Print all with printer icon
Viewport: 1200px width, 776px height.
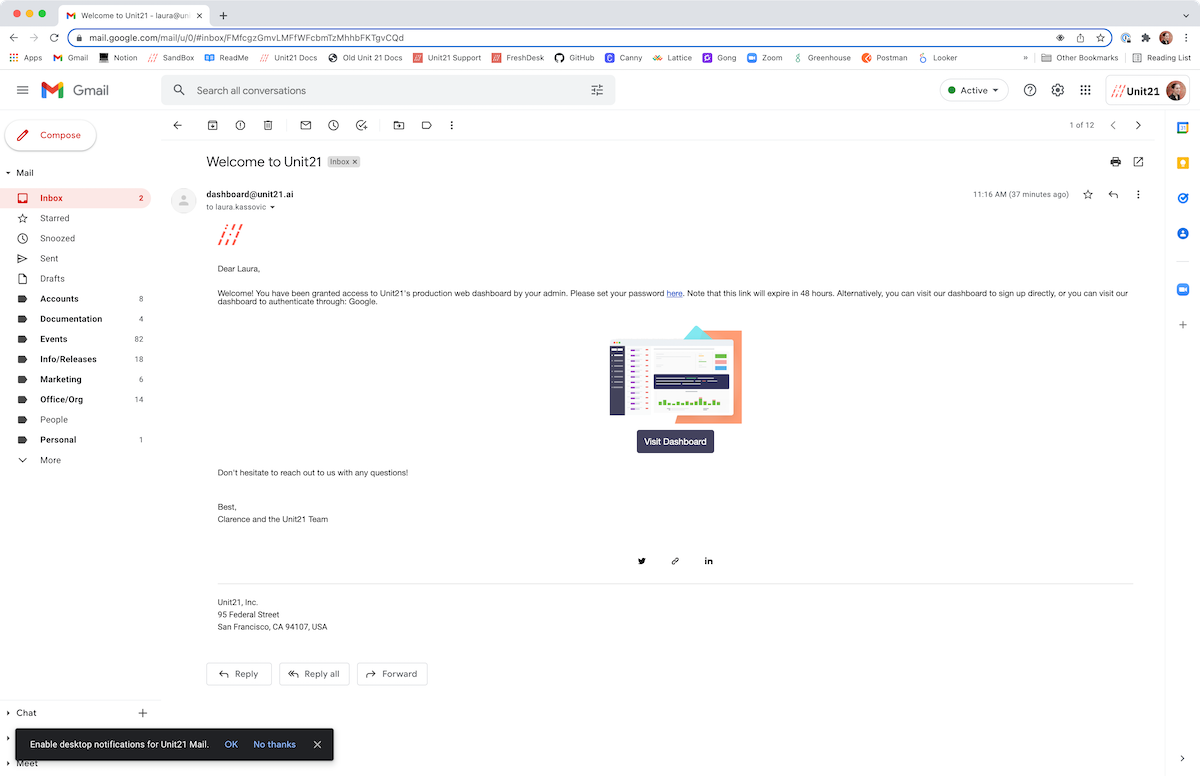tap(1115, 161)
